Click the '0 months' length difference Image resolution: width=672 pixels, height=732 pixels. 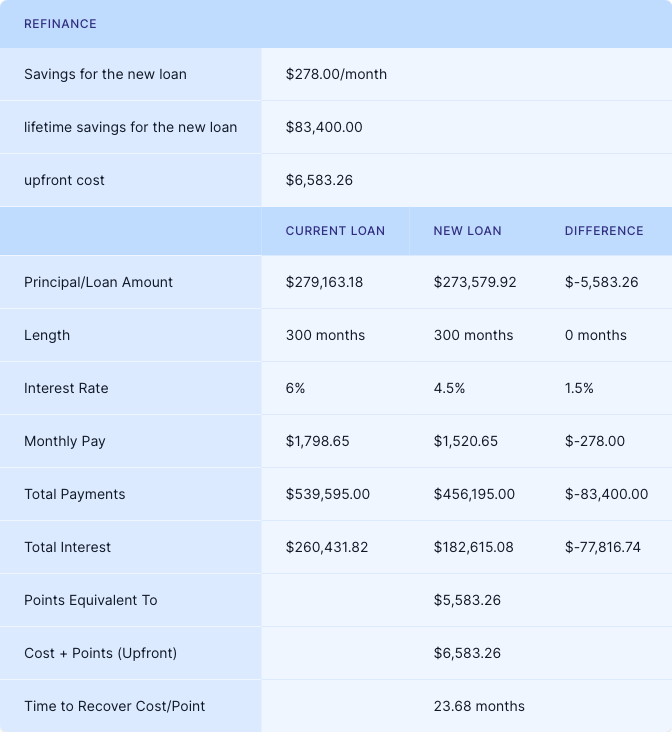click(596, 335)
